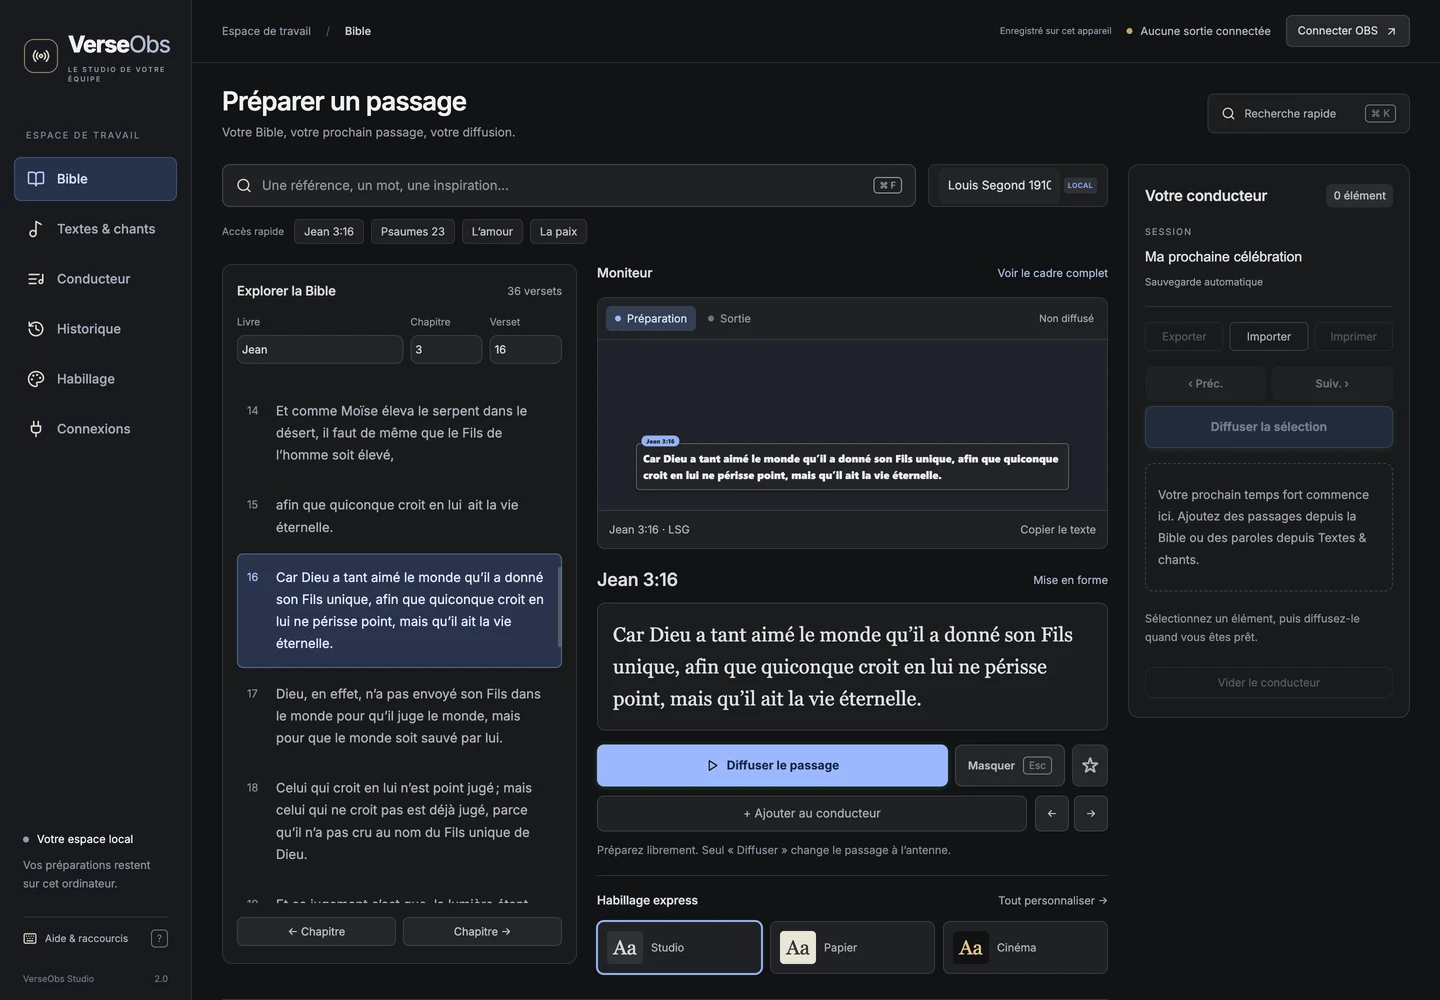
Task: Select the Préparation monitor mode
Action: click(651, 319)
